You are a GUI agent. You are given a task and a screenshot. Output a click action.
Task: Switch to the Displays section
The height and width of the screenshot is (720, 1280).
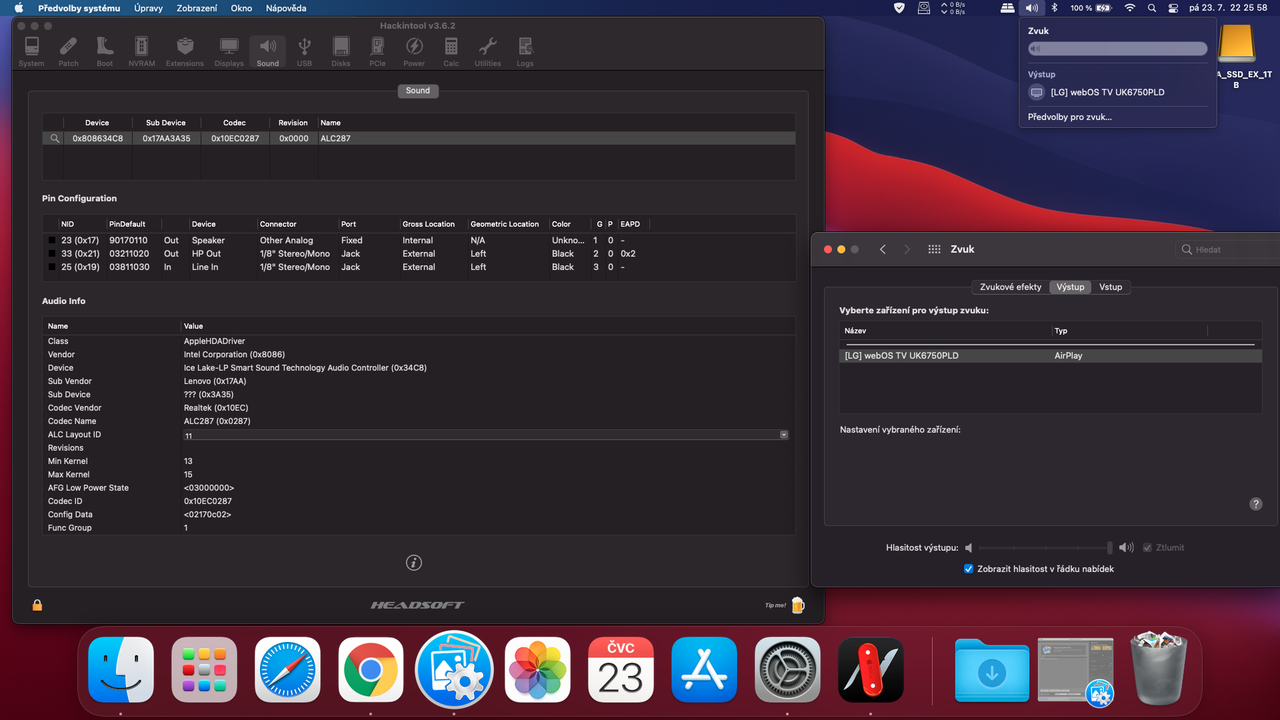229,51
